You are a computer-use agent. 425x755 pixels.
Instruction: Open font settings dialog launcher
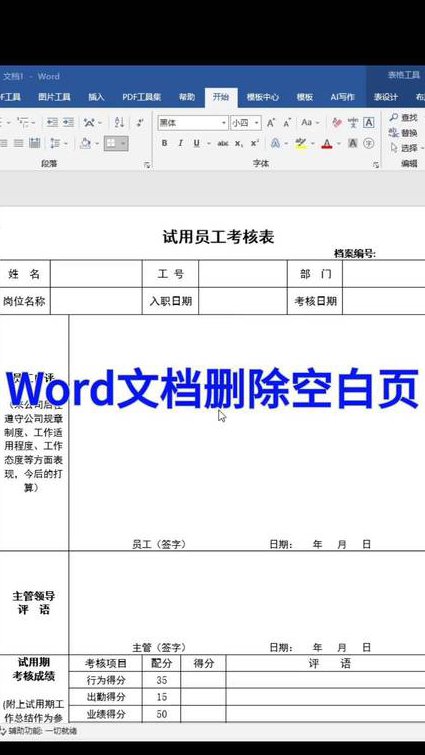pyautogui.click(x=375, y=165)
